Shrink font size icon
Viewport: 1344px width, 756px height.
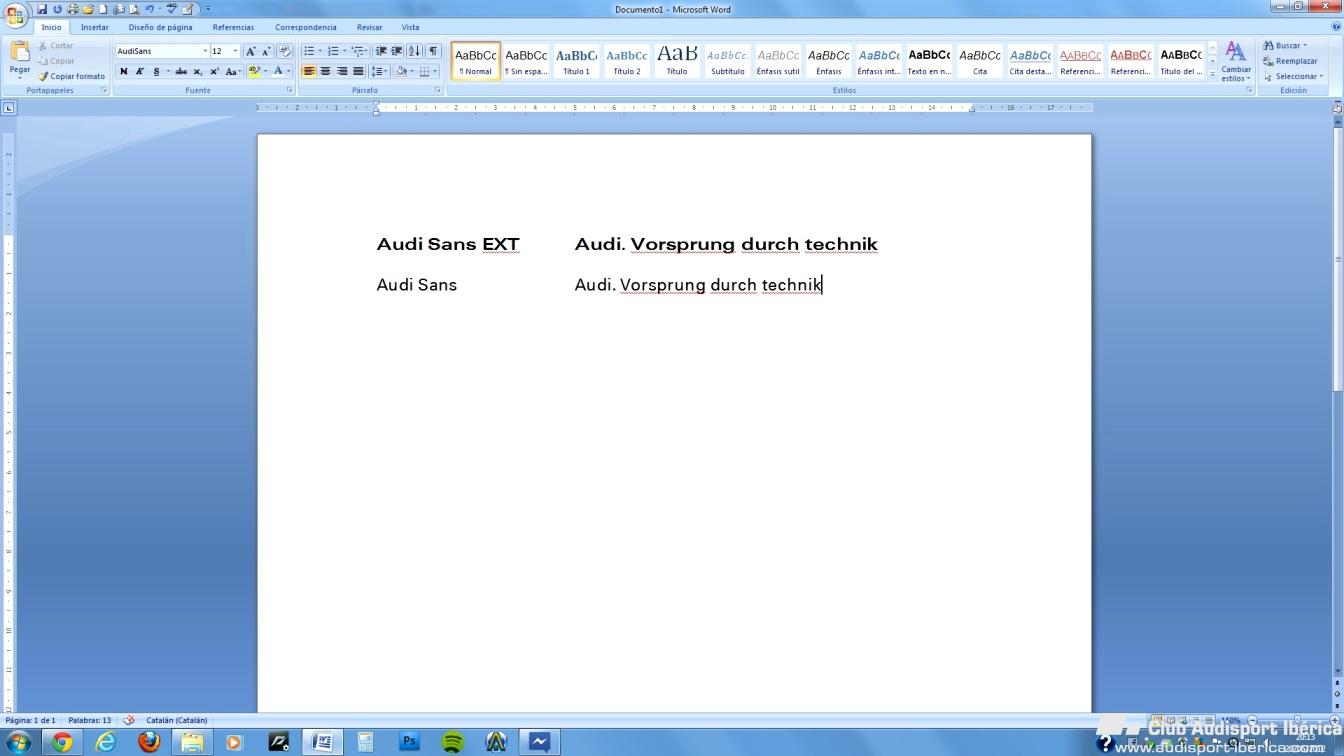click(266, 51)
